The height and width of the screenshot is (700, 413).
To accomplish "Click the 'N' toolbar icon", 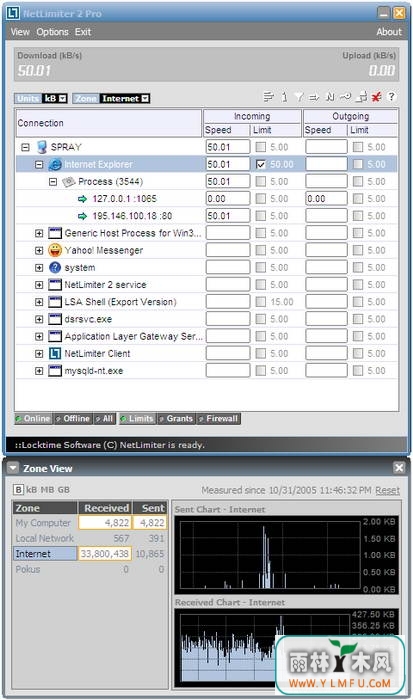I will [330, 96].
